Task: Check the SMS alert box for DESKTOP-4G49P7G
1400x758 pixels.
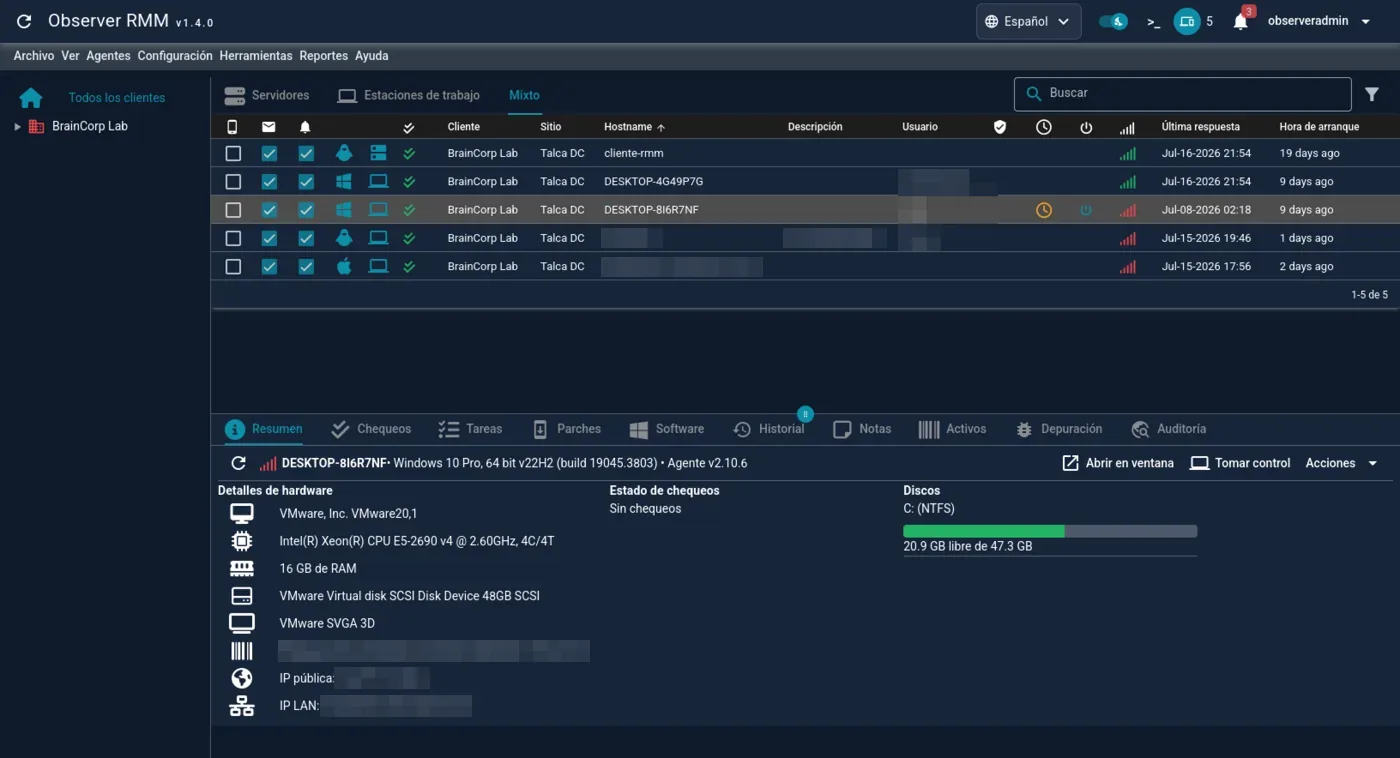Action: click(233, 181)
